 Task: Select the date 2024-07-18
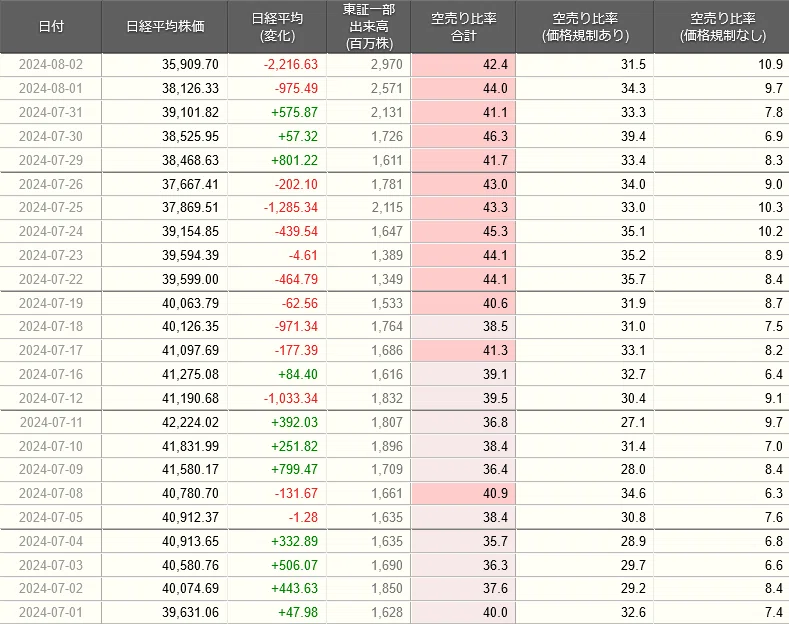(x=51, y=327)
